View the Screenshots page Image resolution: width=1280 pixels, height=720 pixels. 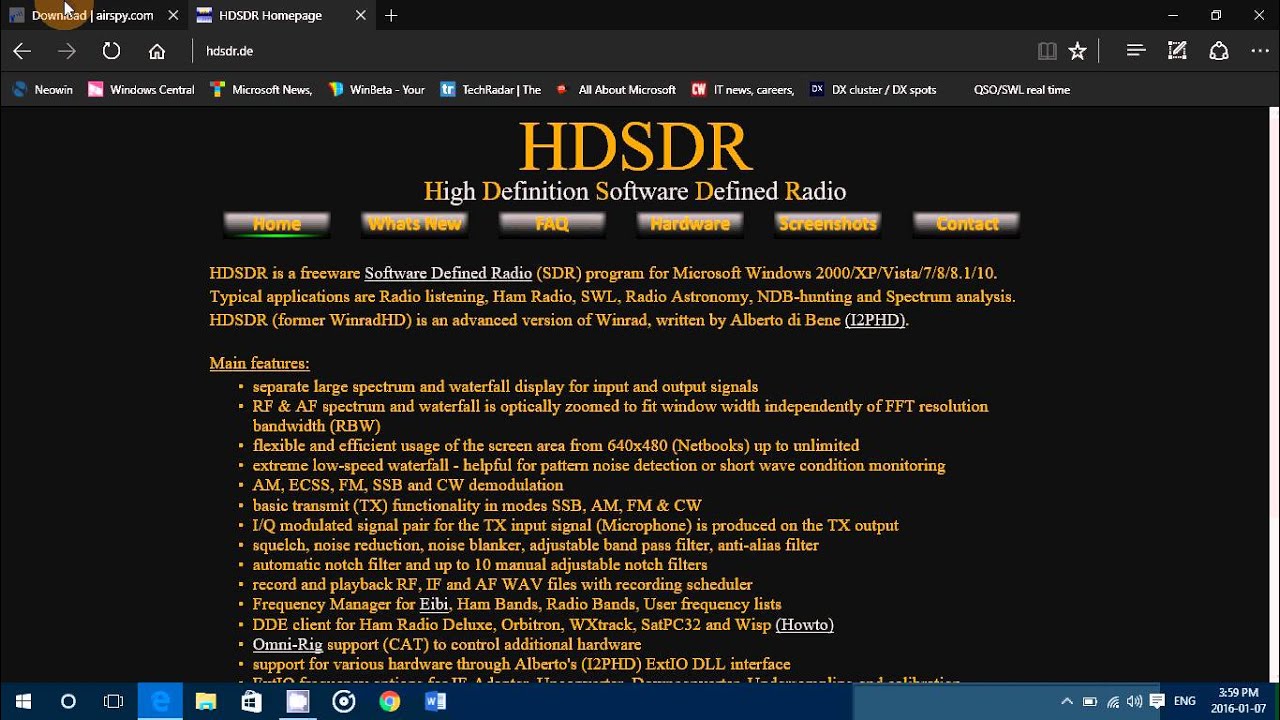tap(828, 224)
